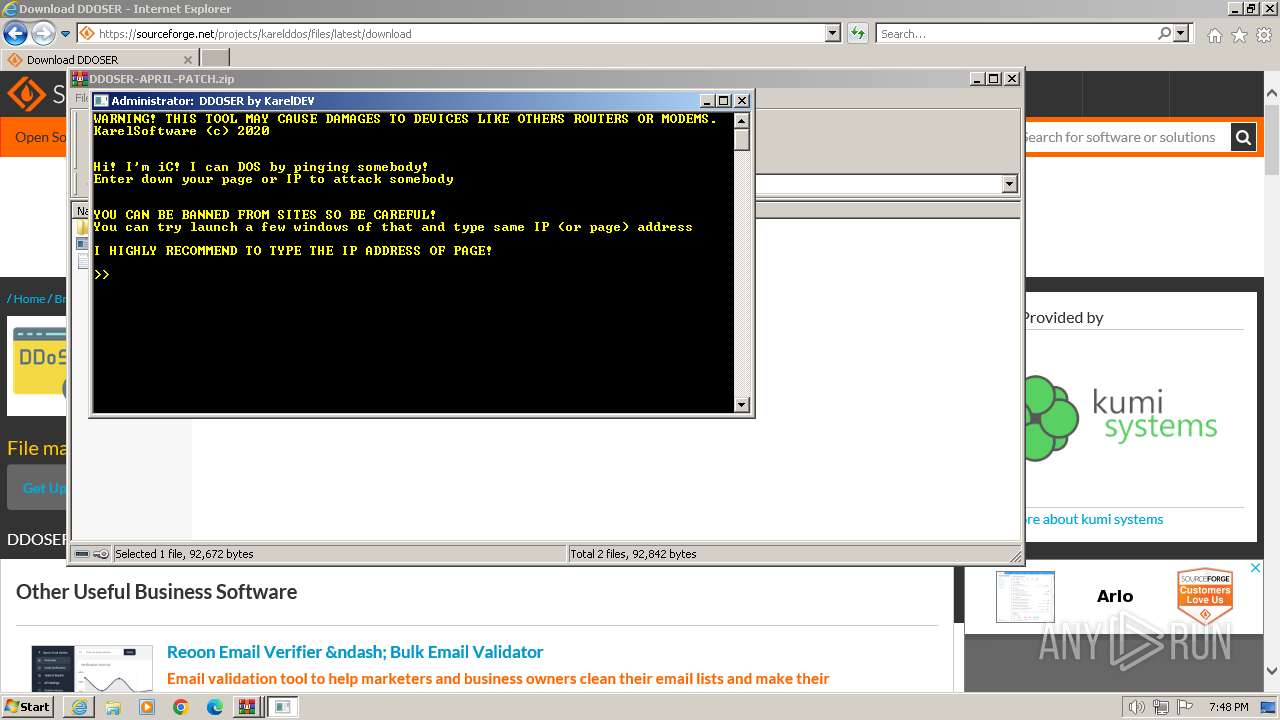Click the console icon in DDOSER title bar
Screen dimensions: 1280x720
(101, 101)
